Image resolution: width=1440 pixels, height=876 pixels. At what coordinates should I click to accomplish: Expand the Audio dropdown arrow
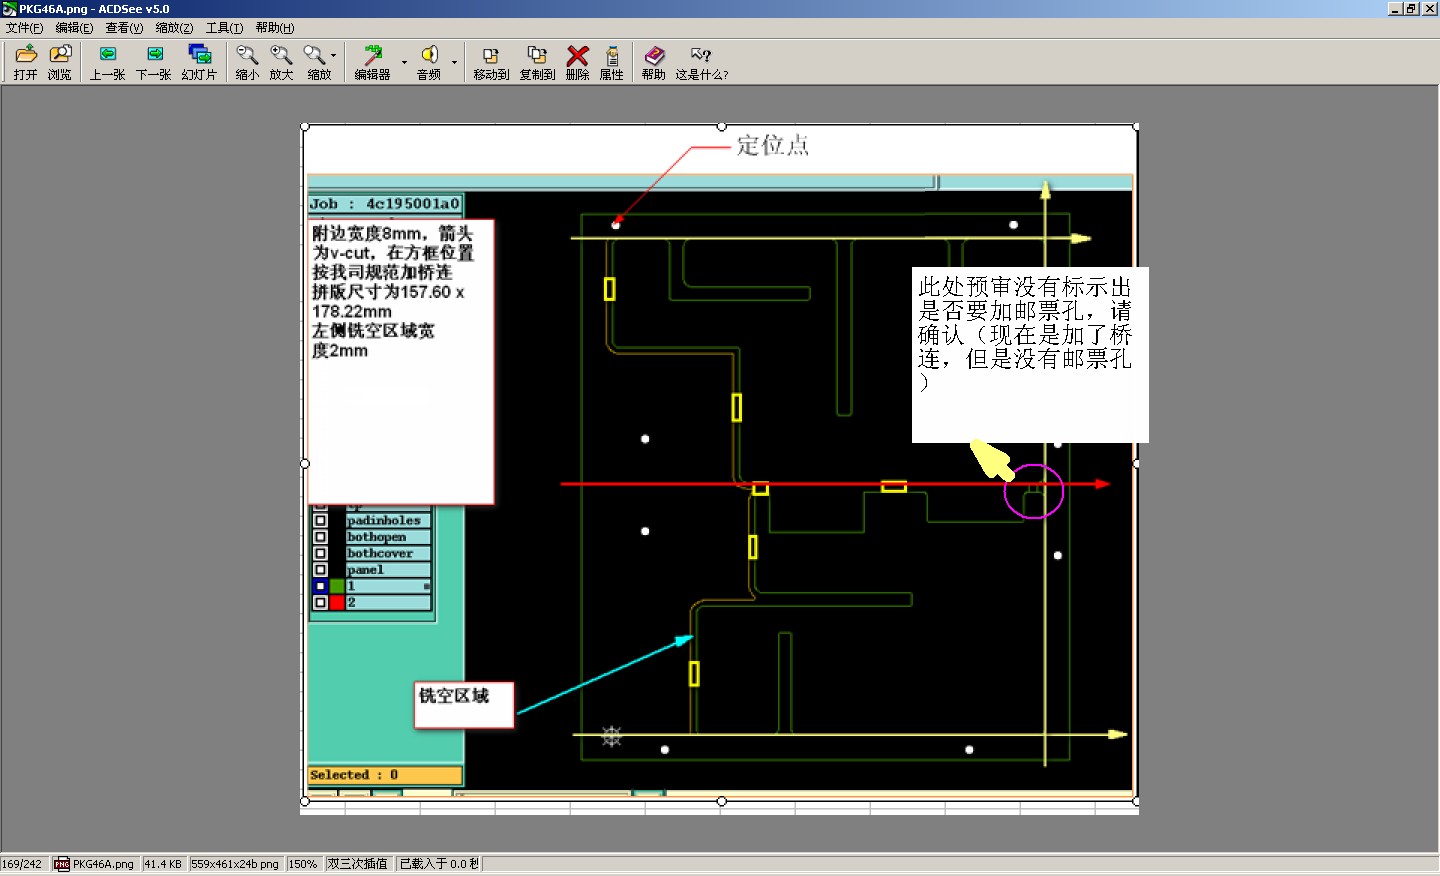click(x=454, y=62)
